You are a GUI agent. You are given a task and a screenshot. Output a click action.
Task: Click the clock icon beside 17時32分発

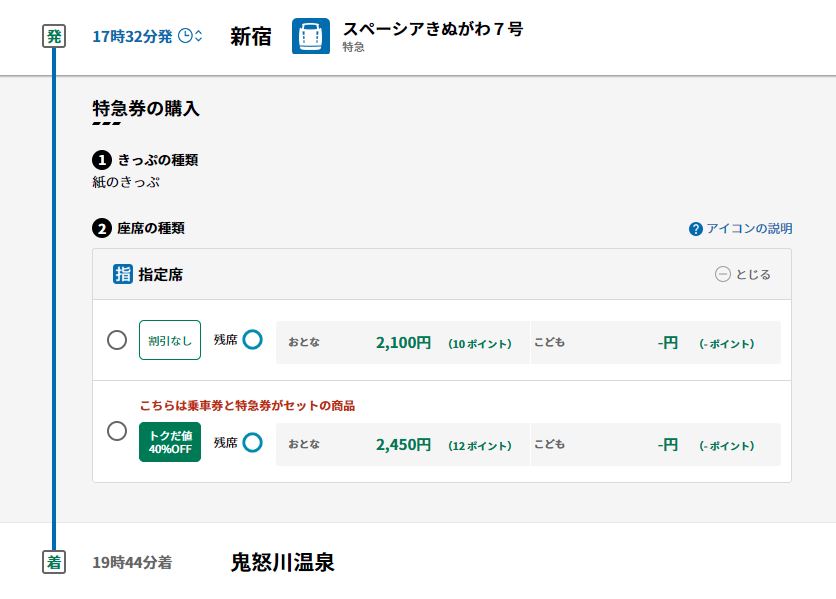[x=185, y=36]
